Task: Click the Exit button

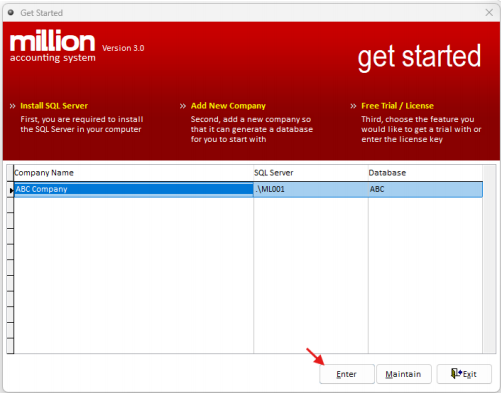Action: tap(464, 374)
